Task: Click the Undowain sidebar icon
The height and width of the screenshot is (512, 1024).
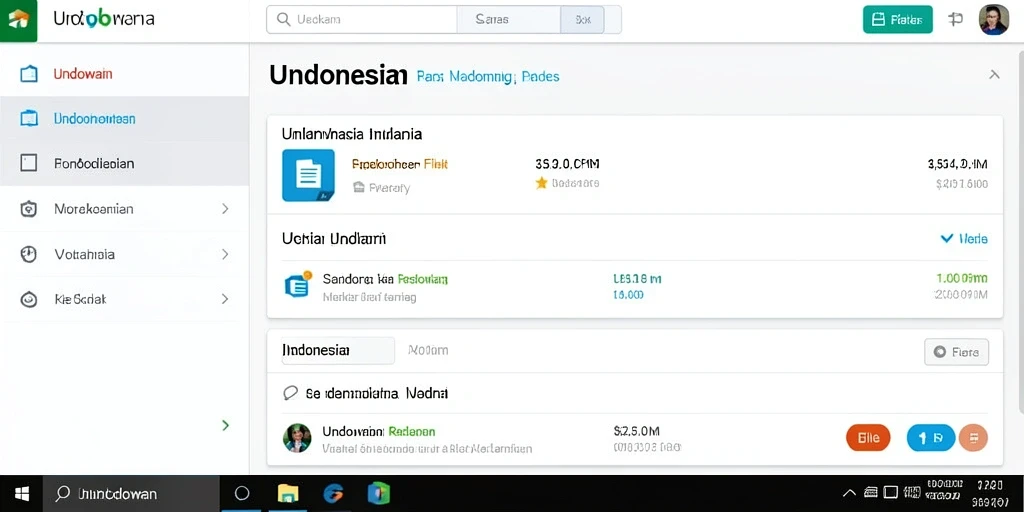Action: coord(29,74)
